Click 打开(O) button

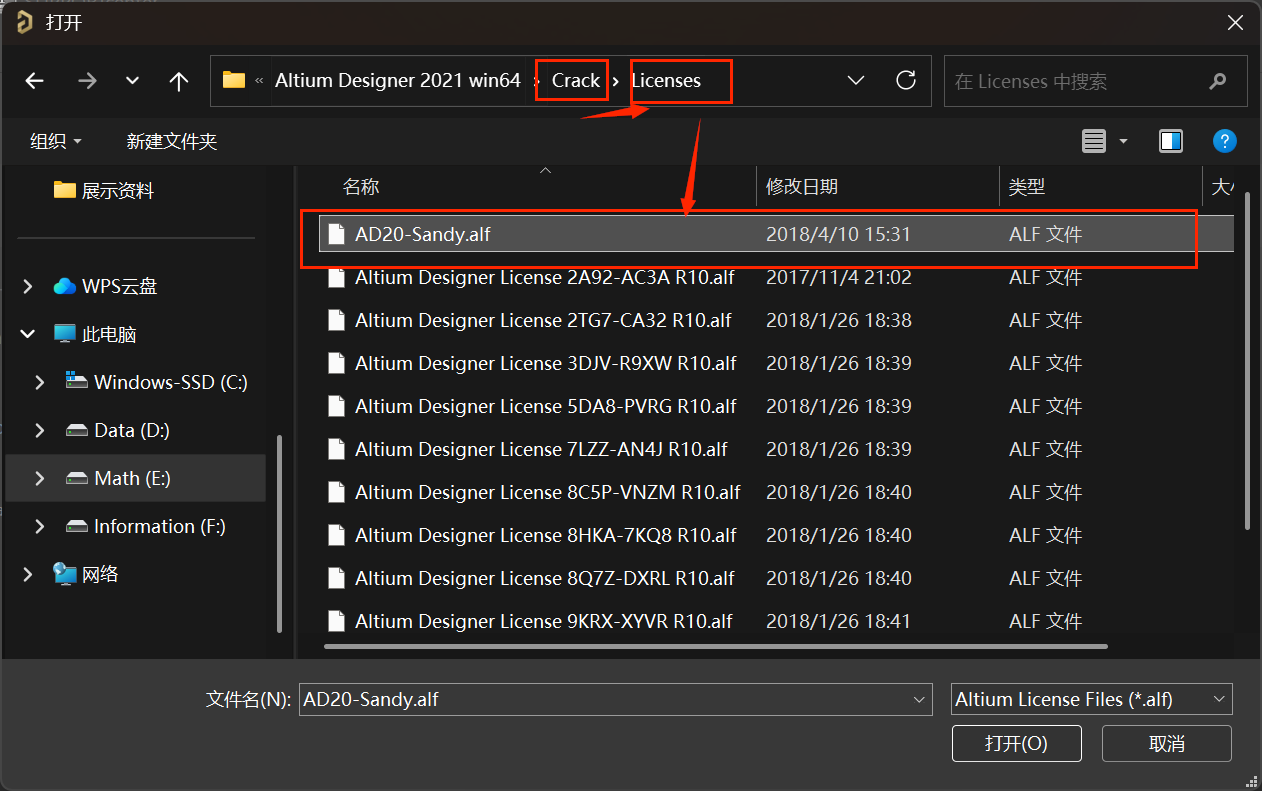tap(1016, 743)
